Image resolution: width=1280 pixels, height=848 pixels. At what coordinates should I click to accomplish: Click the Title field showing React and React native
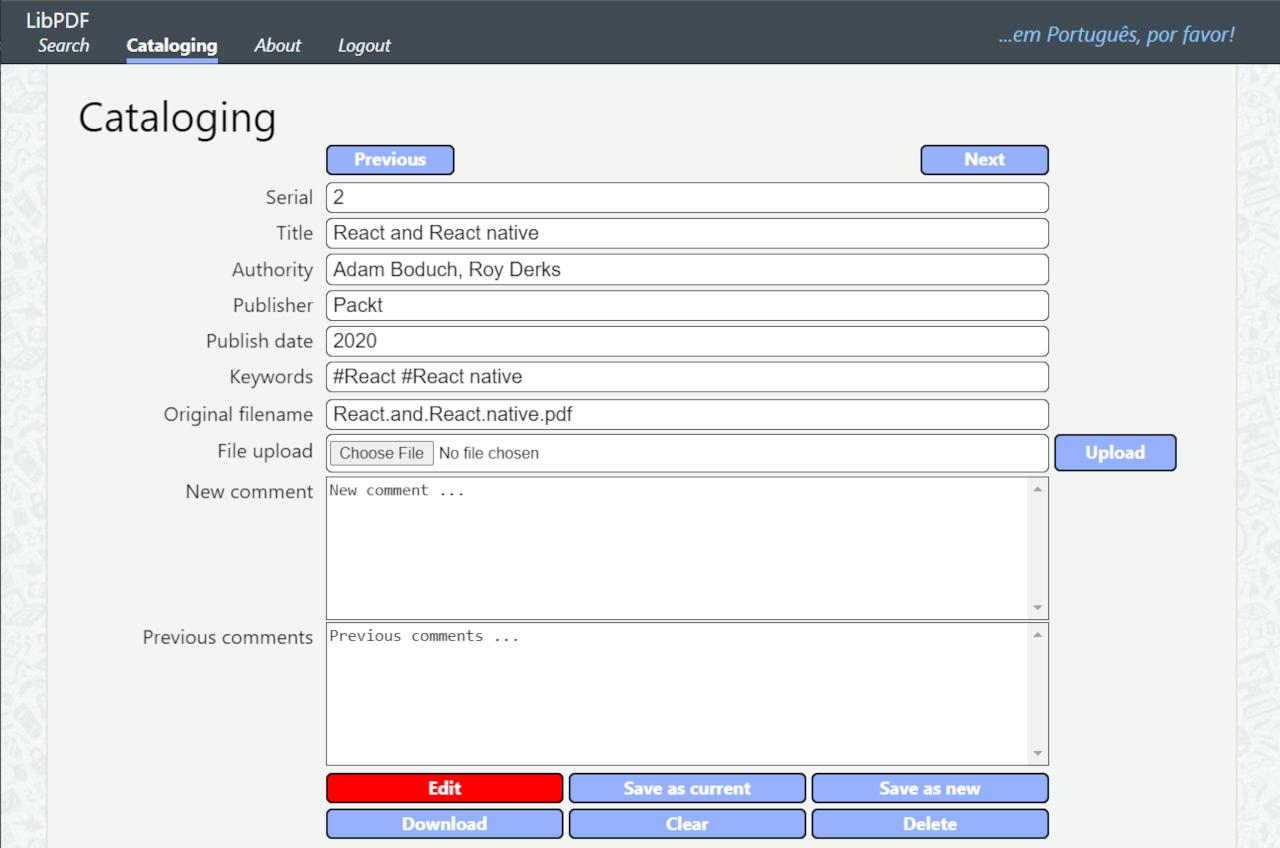(x=687, y=233)
